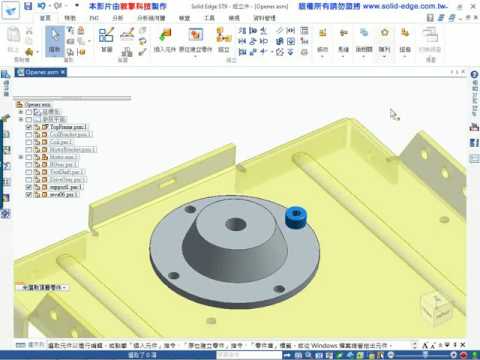Image resolution: width=480 pixels, height=360 pixels.
Task: Open the Solid Edge application button
Action: coord(11,10)
